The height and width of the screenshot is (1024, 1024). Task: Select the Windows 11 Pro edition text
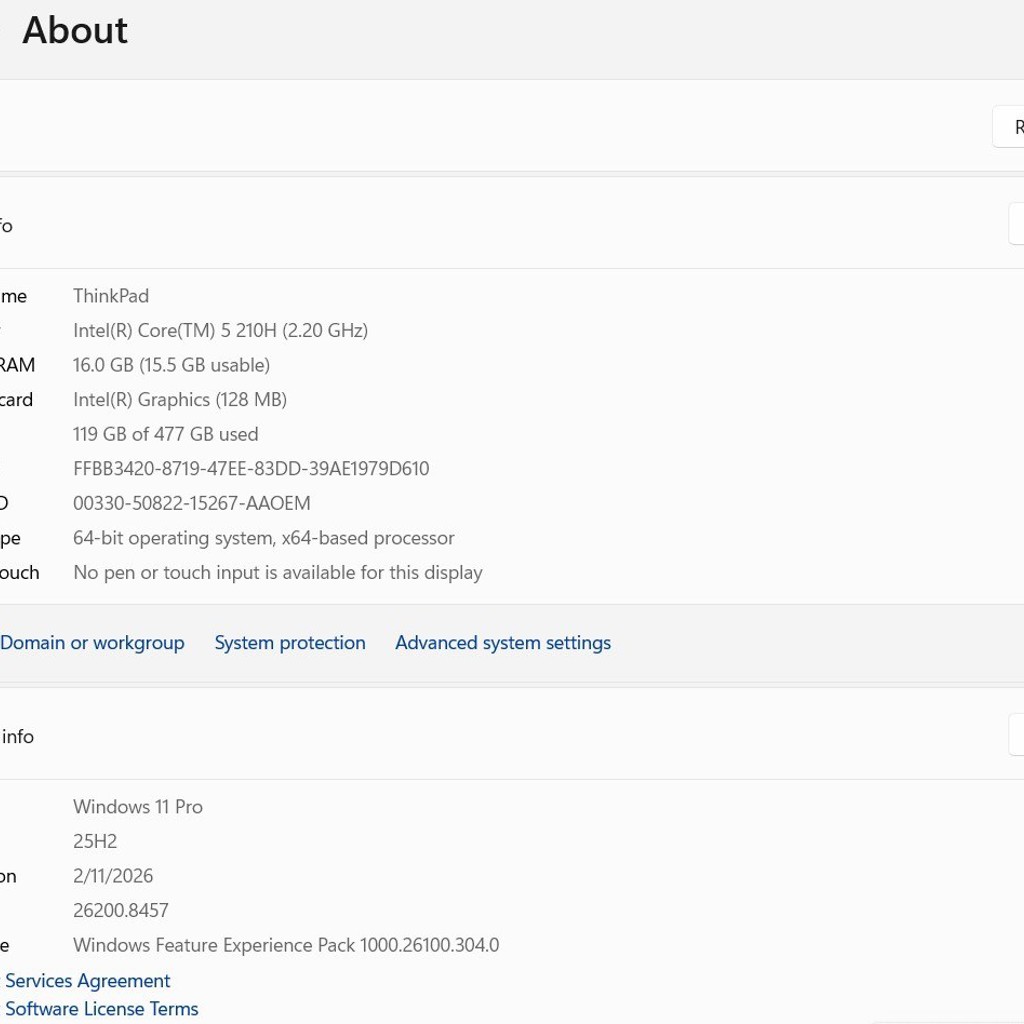138,807
